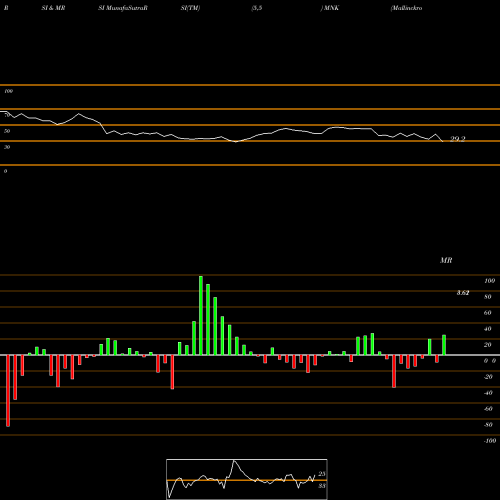Click the 40 label on MR axis

tap(488, 329)
